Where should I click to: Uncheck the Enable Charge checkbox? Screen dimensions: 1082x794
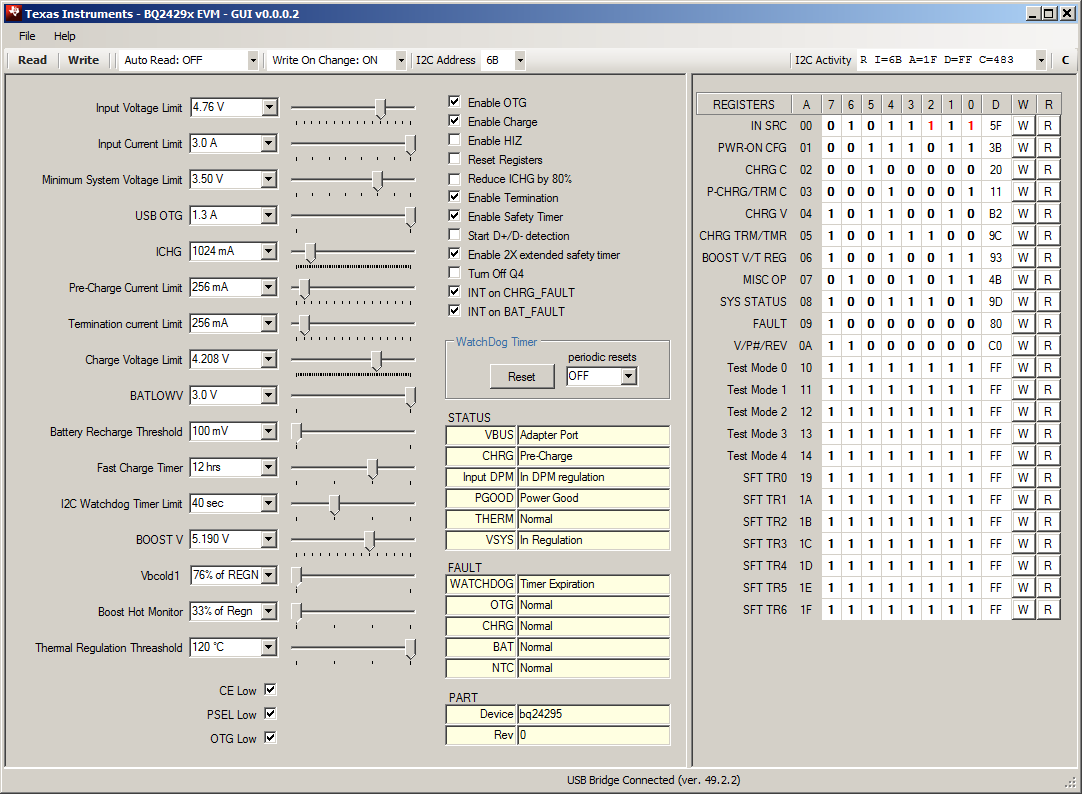point(454,121)
